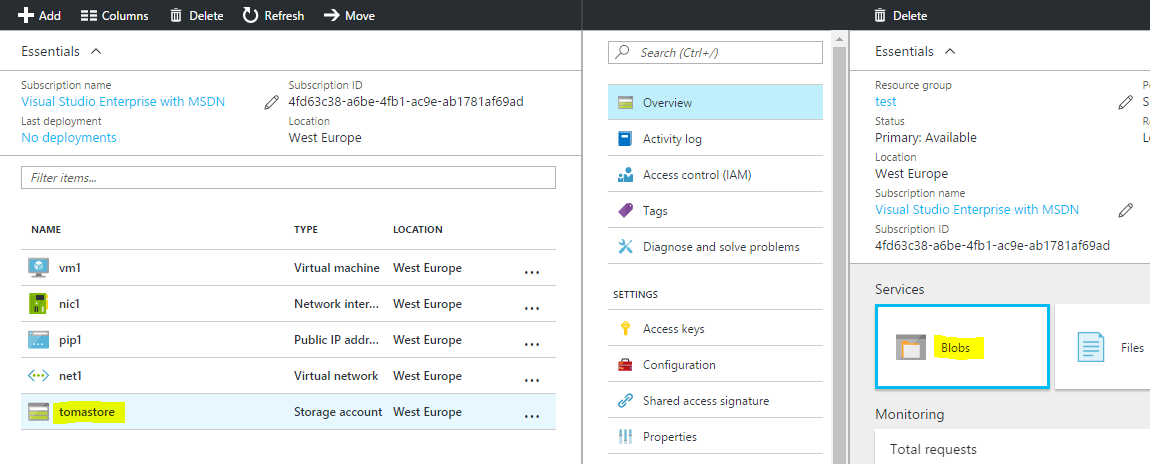
Task: Open the Blobs service tile
Action: point(962,347)
